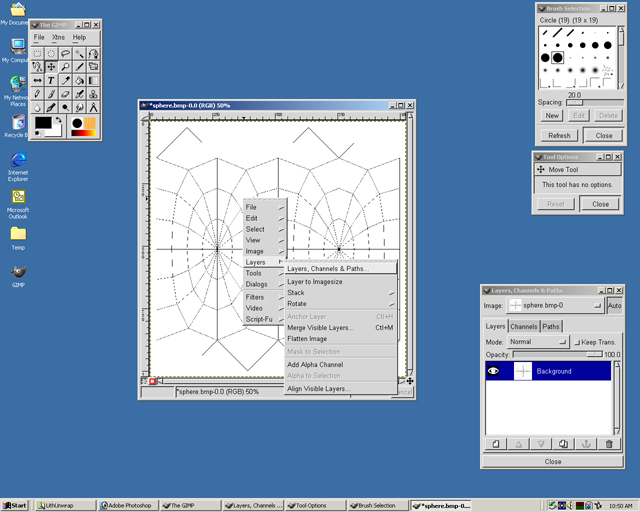This screenshot has width=640, height=512.
Task: Expand the Script-Fu submenu
Action: 264,319
